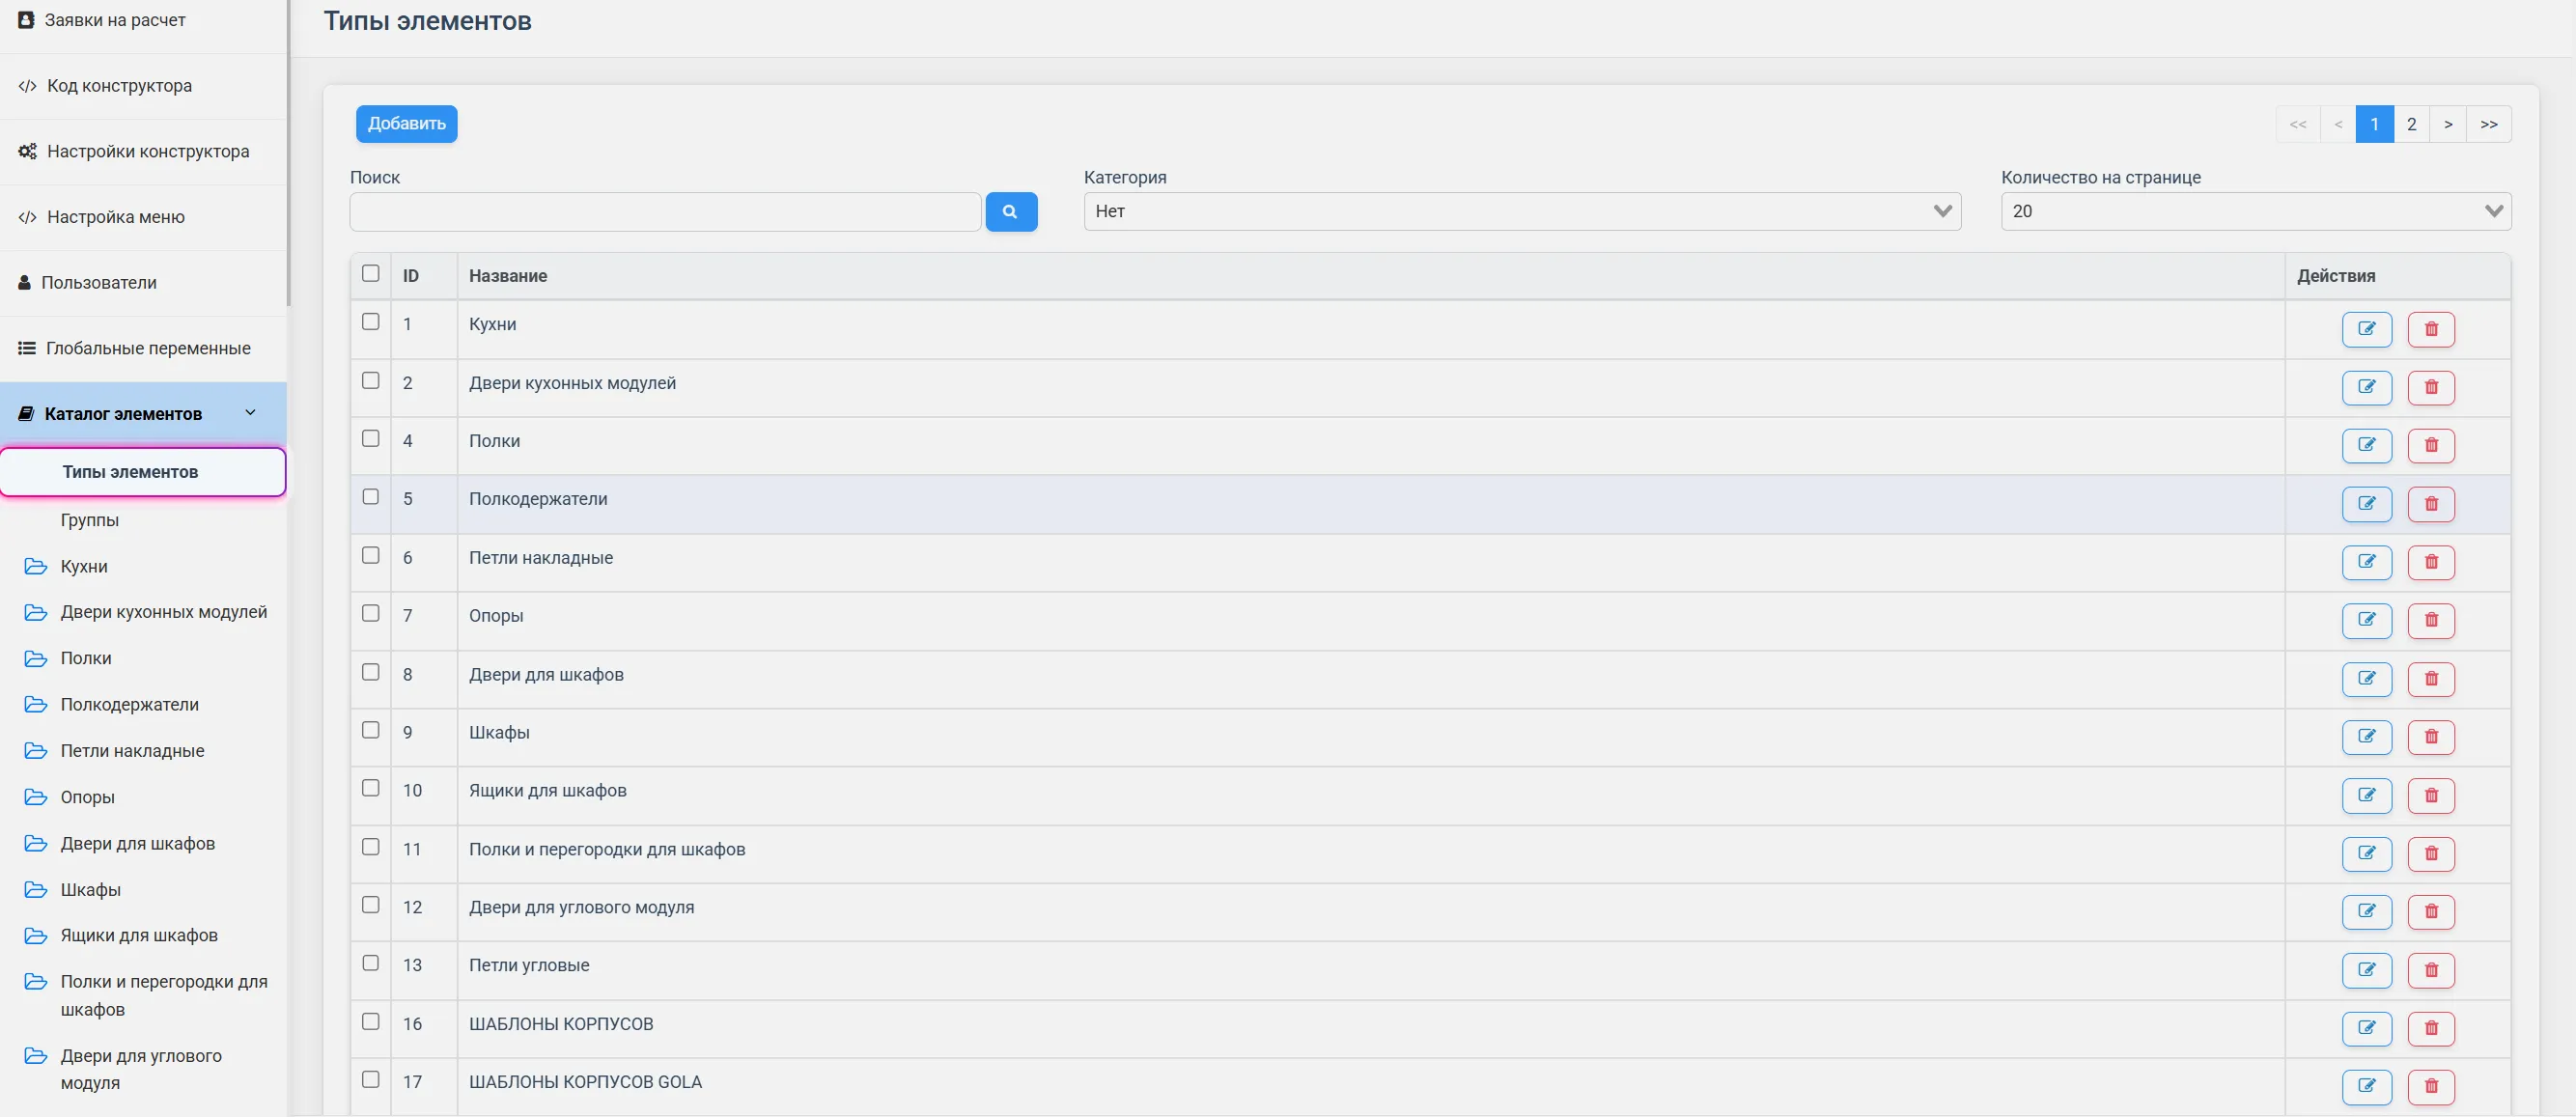Select Группы submenu link
2576x1117 pixels.
pos(90,520)
